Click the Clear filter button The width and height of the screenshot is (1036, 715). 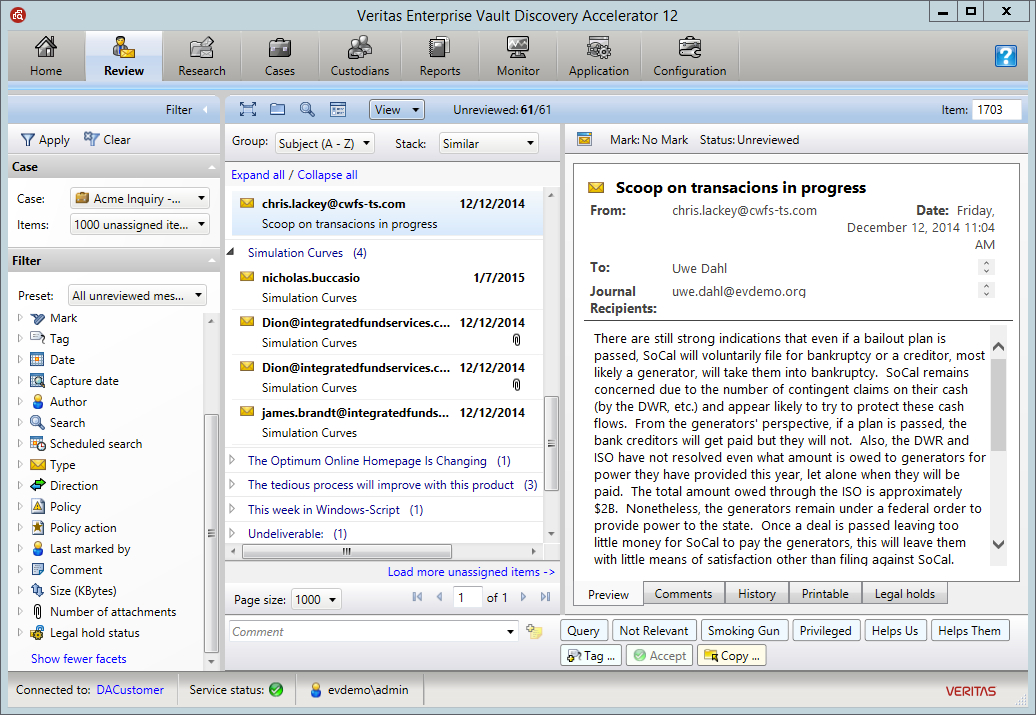tap(107, 139)
